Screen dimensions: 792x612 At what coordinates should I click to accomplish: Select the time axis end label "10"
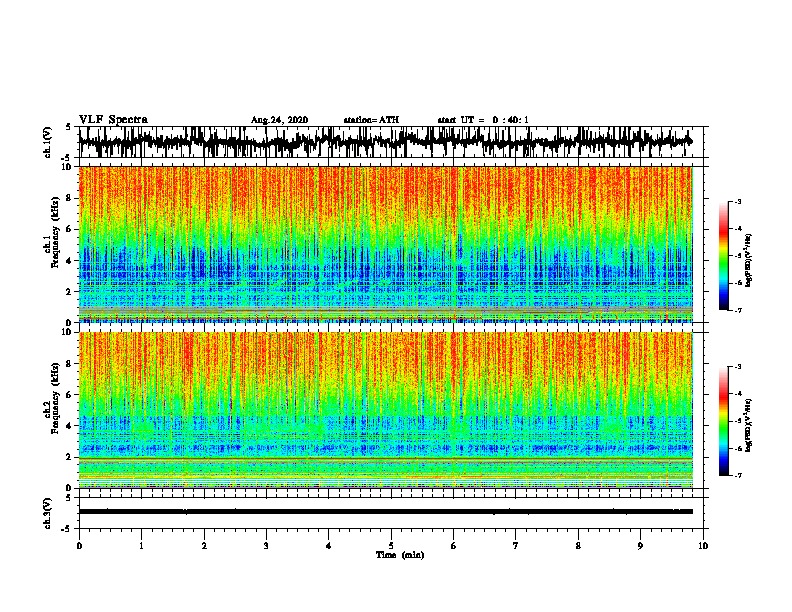pyautogui.click(x=703, y=546)
